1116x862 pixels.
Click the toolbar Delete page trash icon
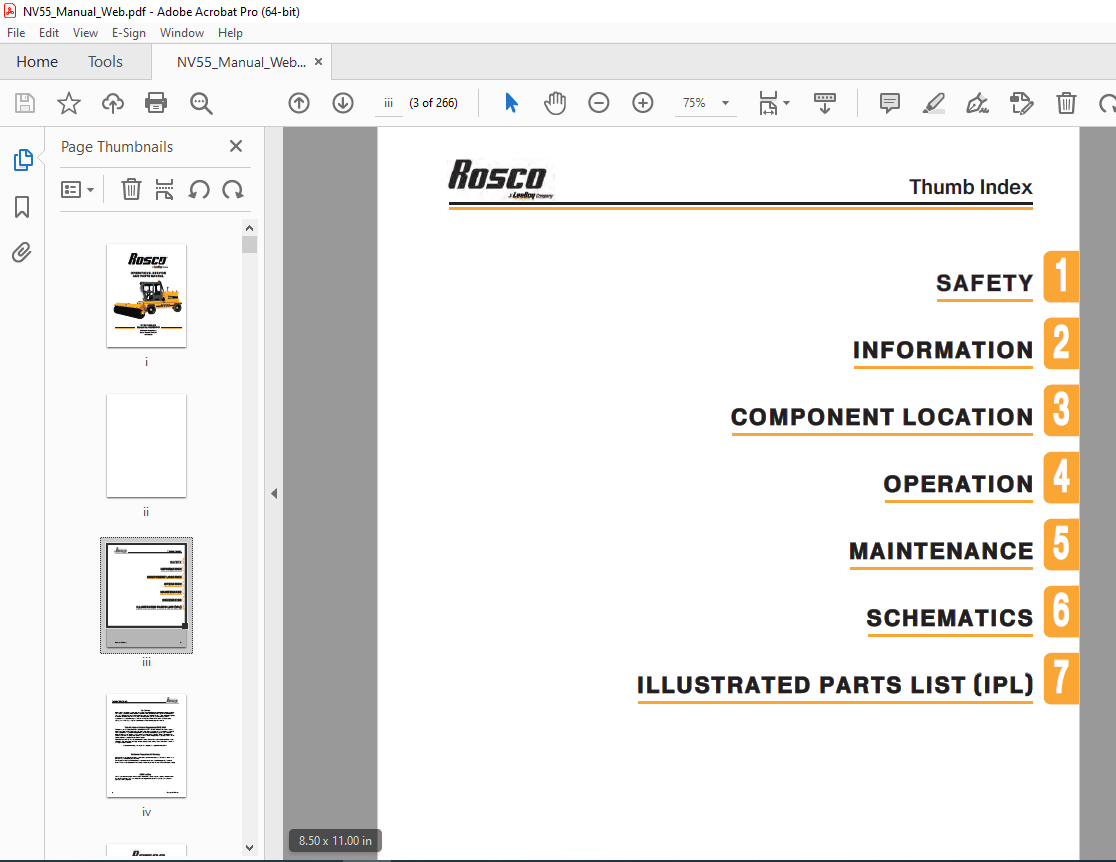pyautogui.click(x=1066, y=103)
